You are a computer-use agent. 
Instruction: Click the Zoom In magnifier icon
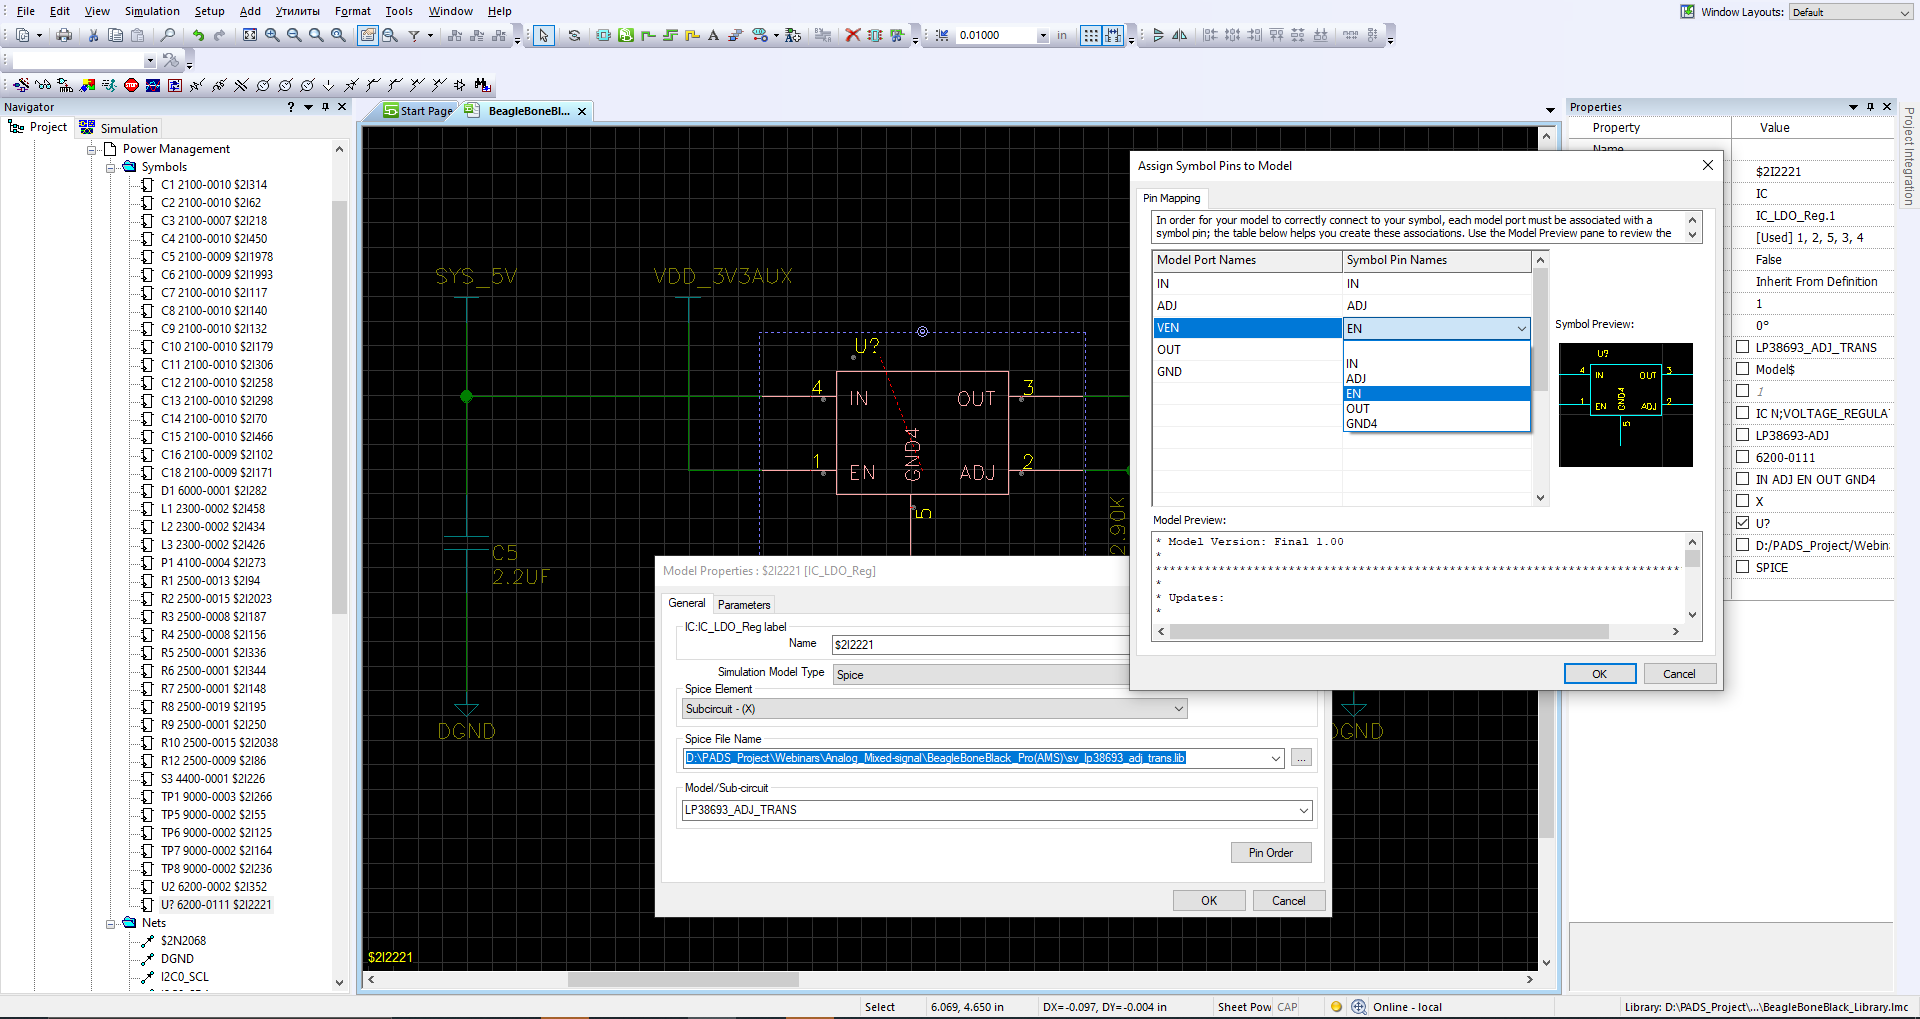pos(272,35)
